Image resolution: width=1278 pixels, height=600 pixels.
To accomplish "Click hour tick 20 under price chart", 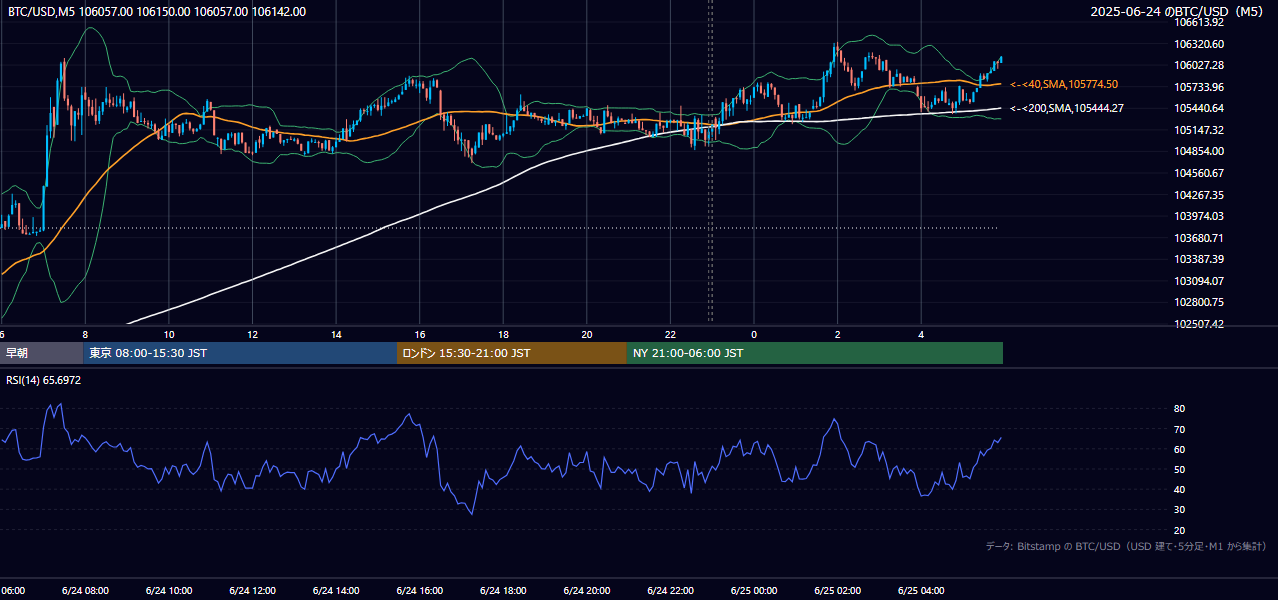I will pos(587,334).
